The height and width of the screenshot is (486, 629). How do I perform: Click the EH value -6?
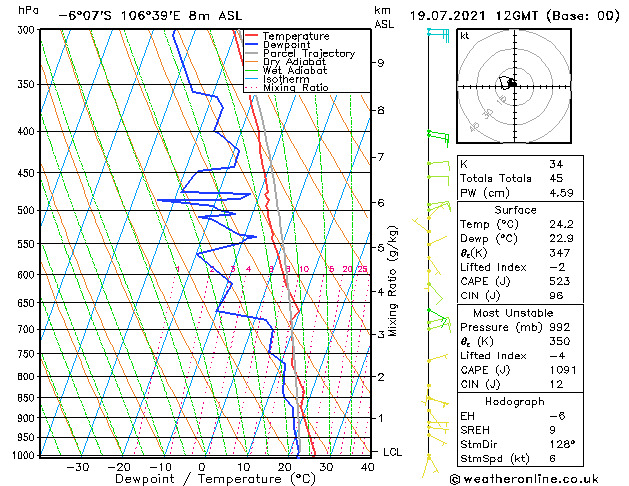(557, 416)
